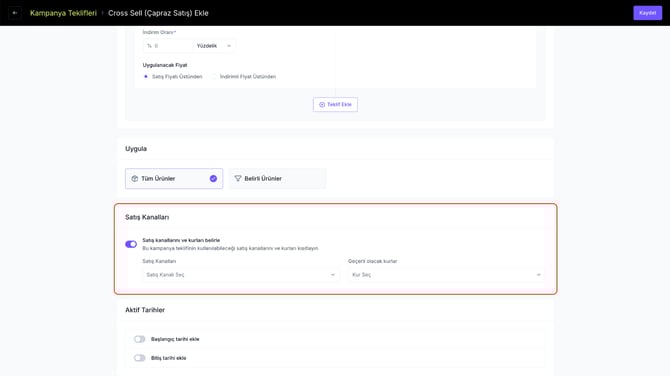The height and width of the screenshot is (376, 670).
Task: Open the Yüzdelik discount type dropdown
Action: coord(214,46)
